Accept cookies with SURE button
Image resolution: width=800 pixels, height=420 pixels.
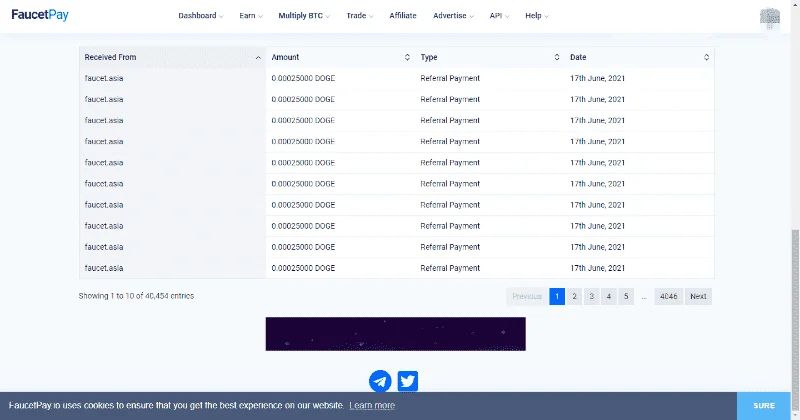click(764, 406)
